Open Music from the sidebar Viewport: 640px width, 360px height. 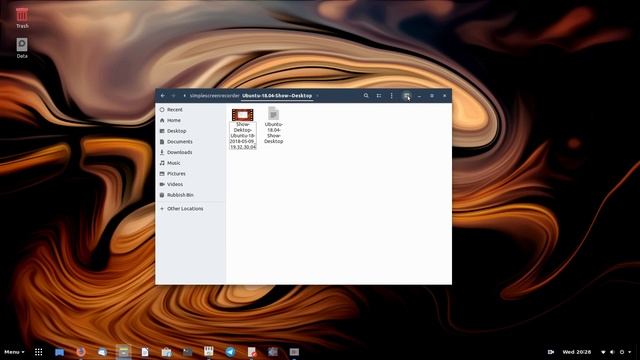coord(190,163)
